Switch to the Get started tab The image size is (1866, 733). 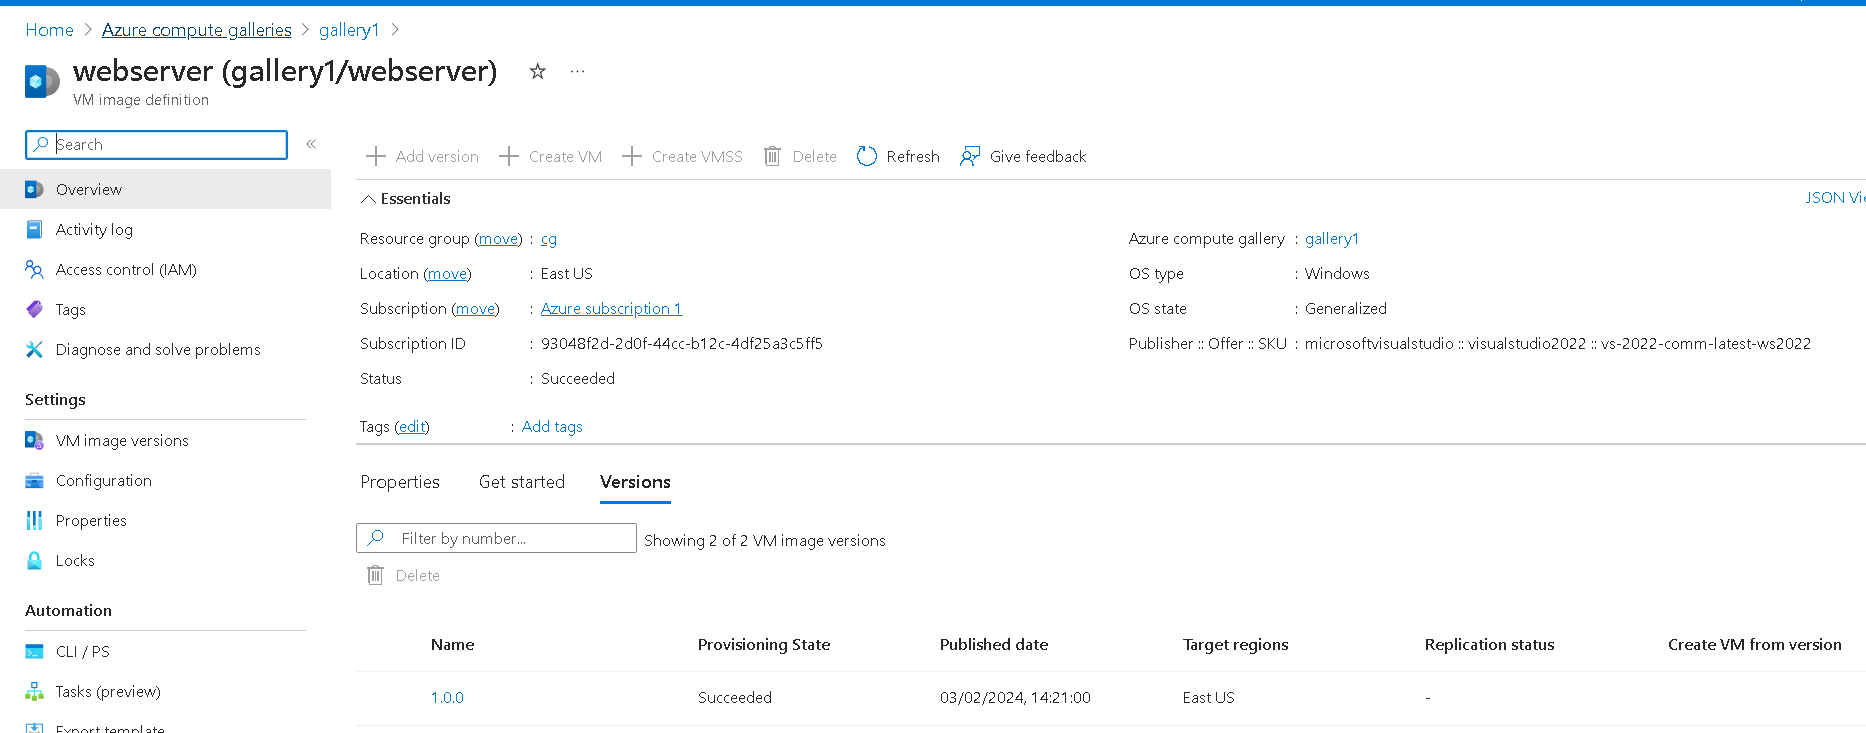[522, 482]
